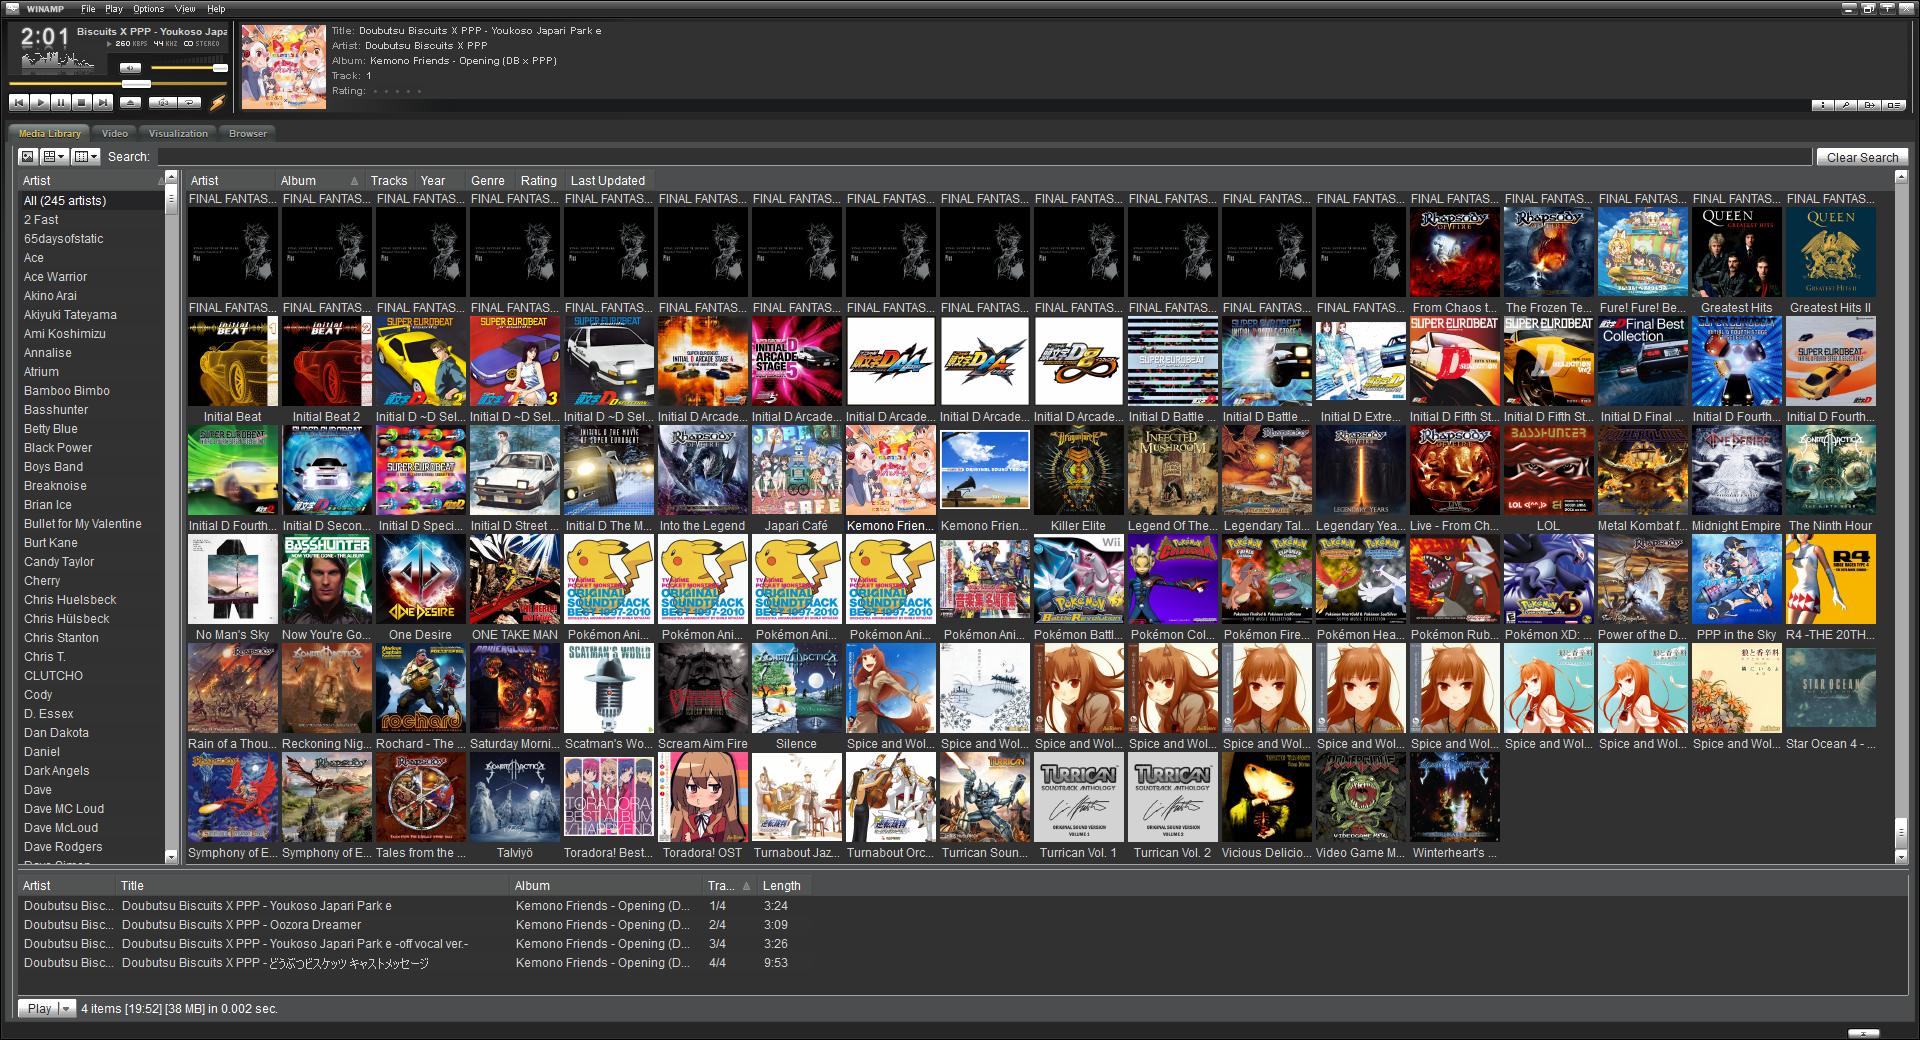The width and height of the screenshot is (1920, 1040).
Task: Mute audio with the speaker button
Action: pos(130,68)
